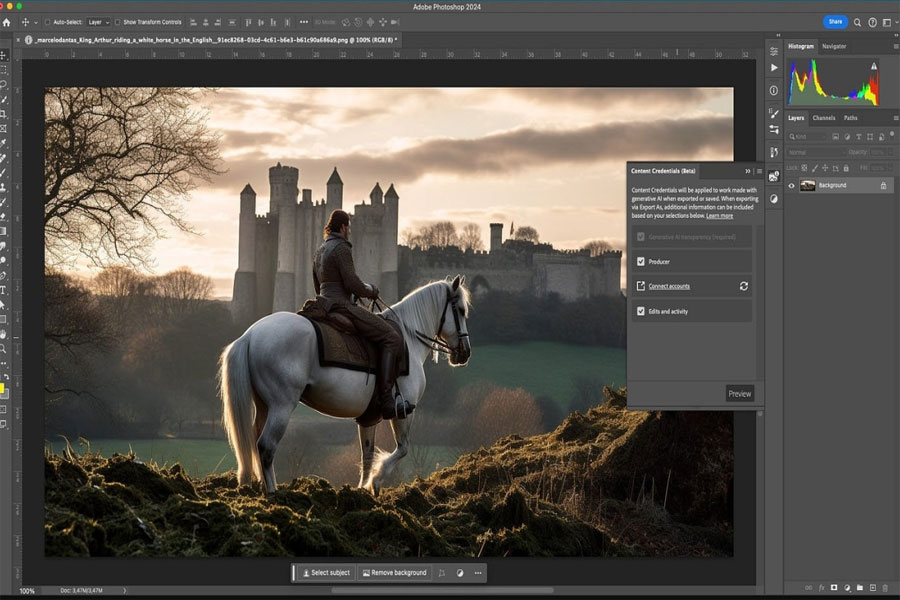Open the Help question mark icon
900x600 pixels.
coord(872,22)
